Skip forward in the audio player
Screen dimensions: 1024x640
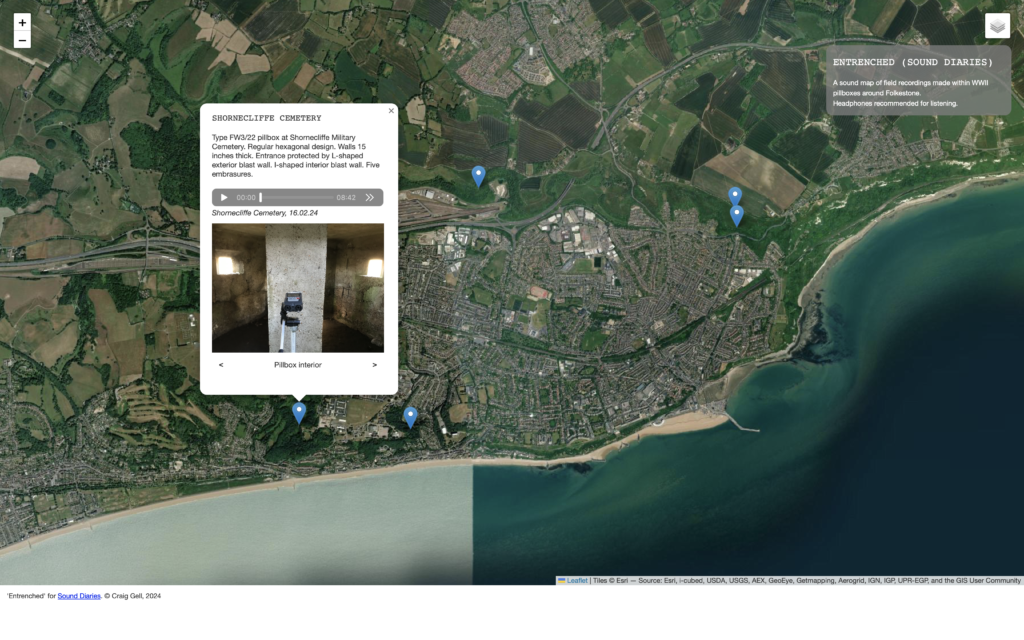point(370,197)
